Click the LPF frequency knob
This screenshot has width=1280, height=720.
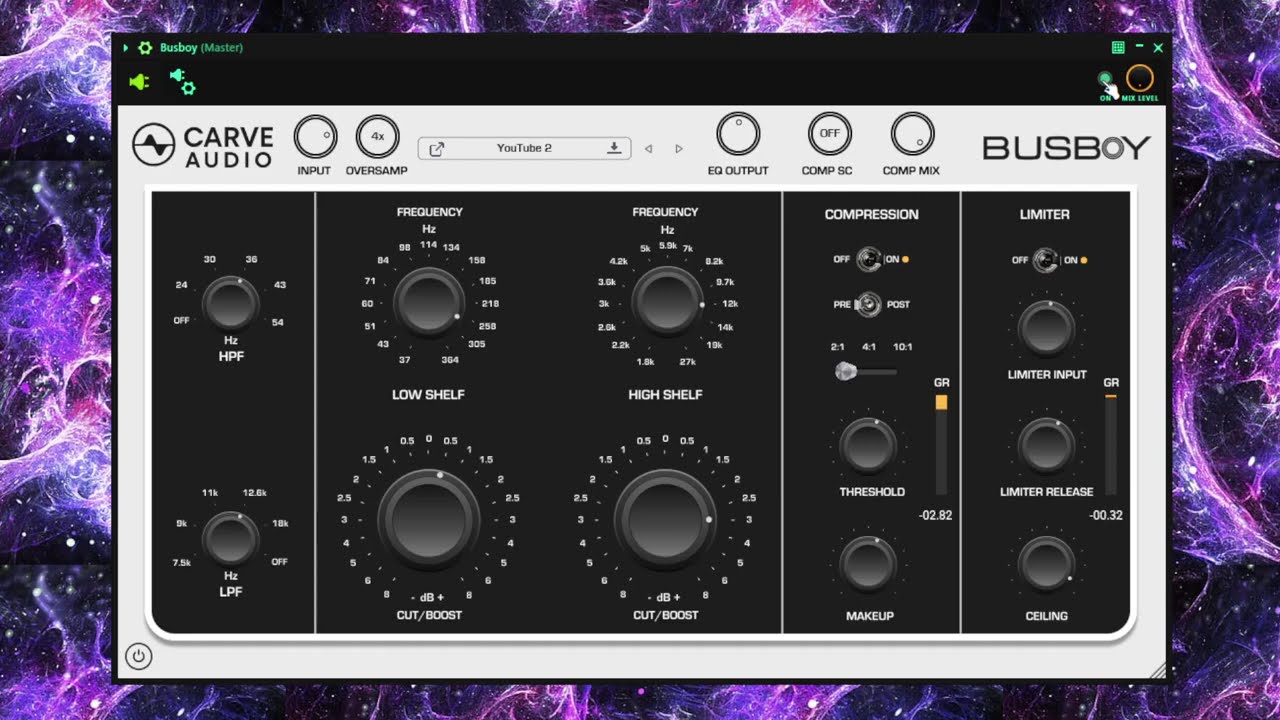pyautogui.click(x=230, y=539)
